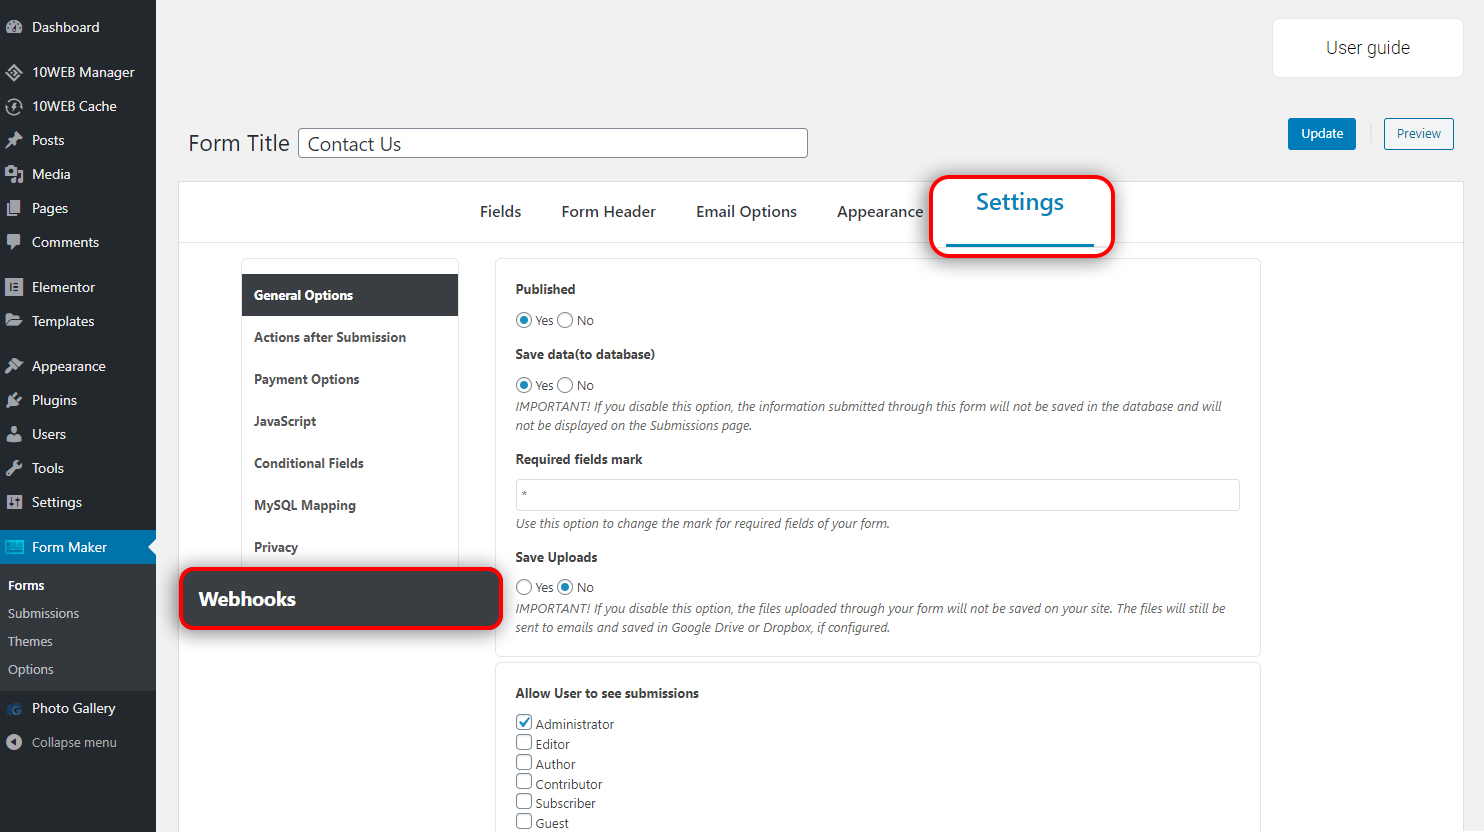1484x832 pixels.
Task: Open Form Maker menu item
Action: click(78, 547)
